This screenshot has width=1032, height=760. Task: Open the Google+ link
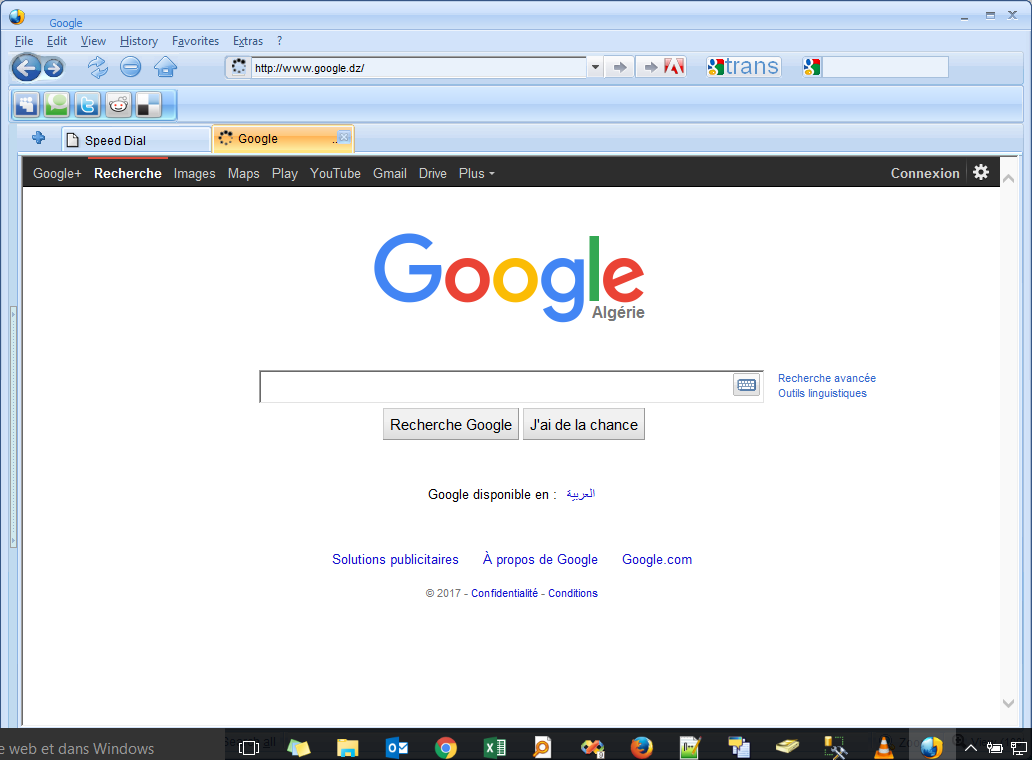pyautogui.click(x=57, y=173)
